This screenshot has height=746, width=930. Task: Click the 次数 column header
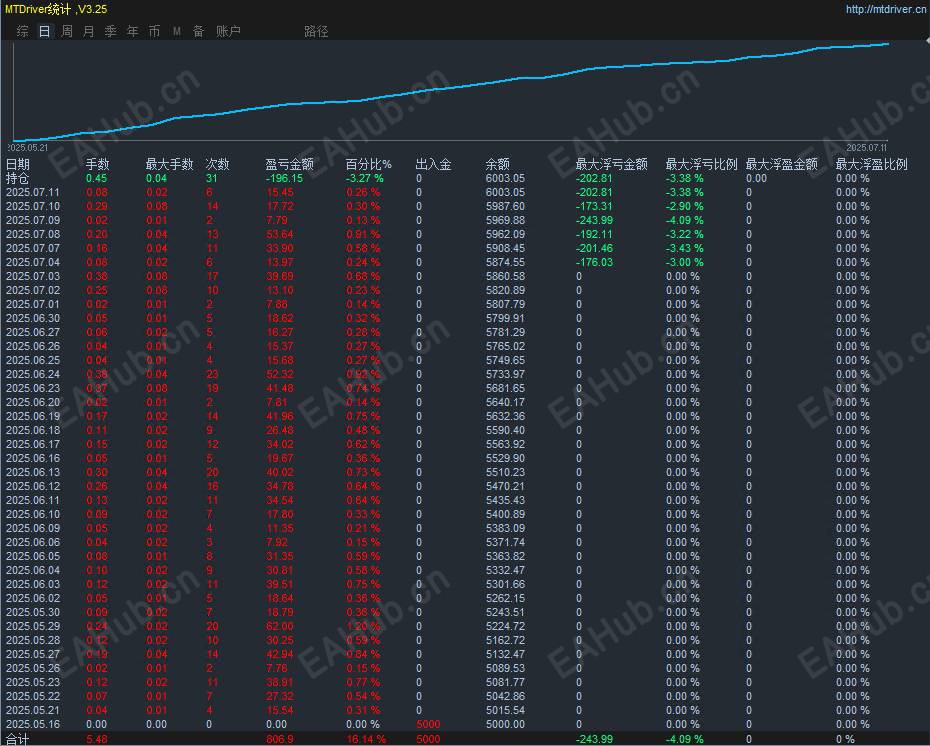coord(217,164)
